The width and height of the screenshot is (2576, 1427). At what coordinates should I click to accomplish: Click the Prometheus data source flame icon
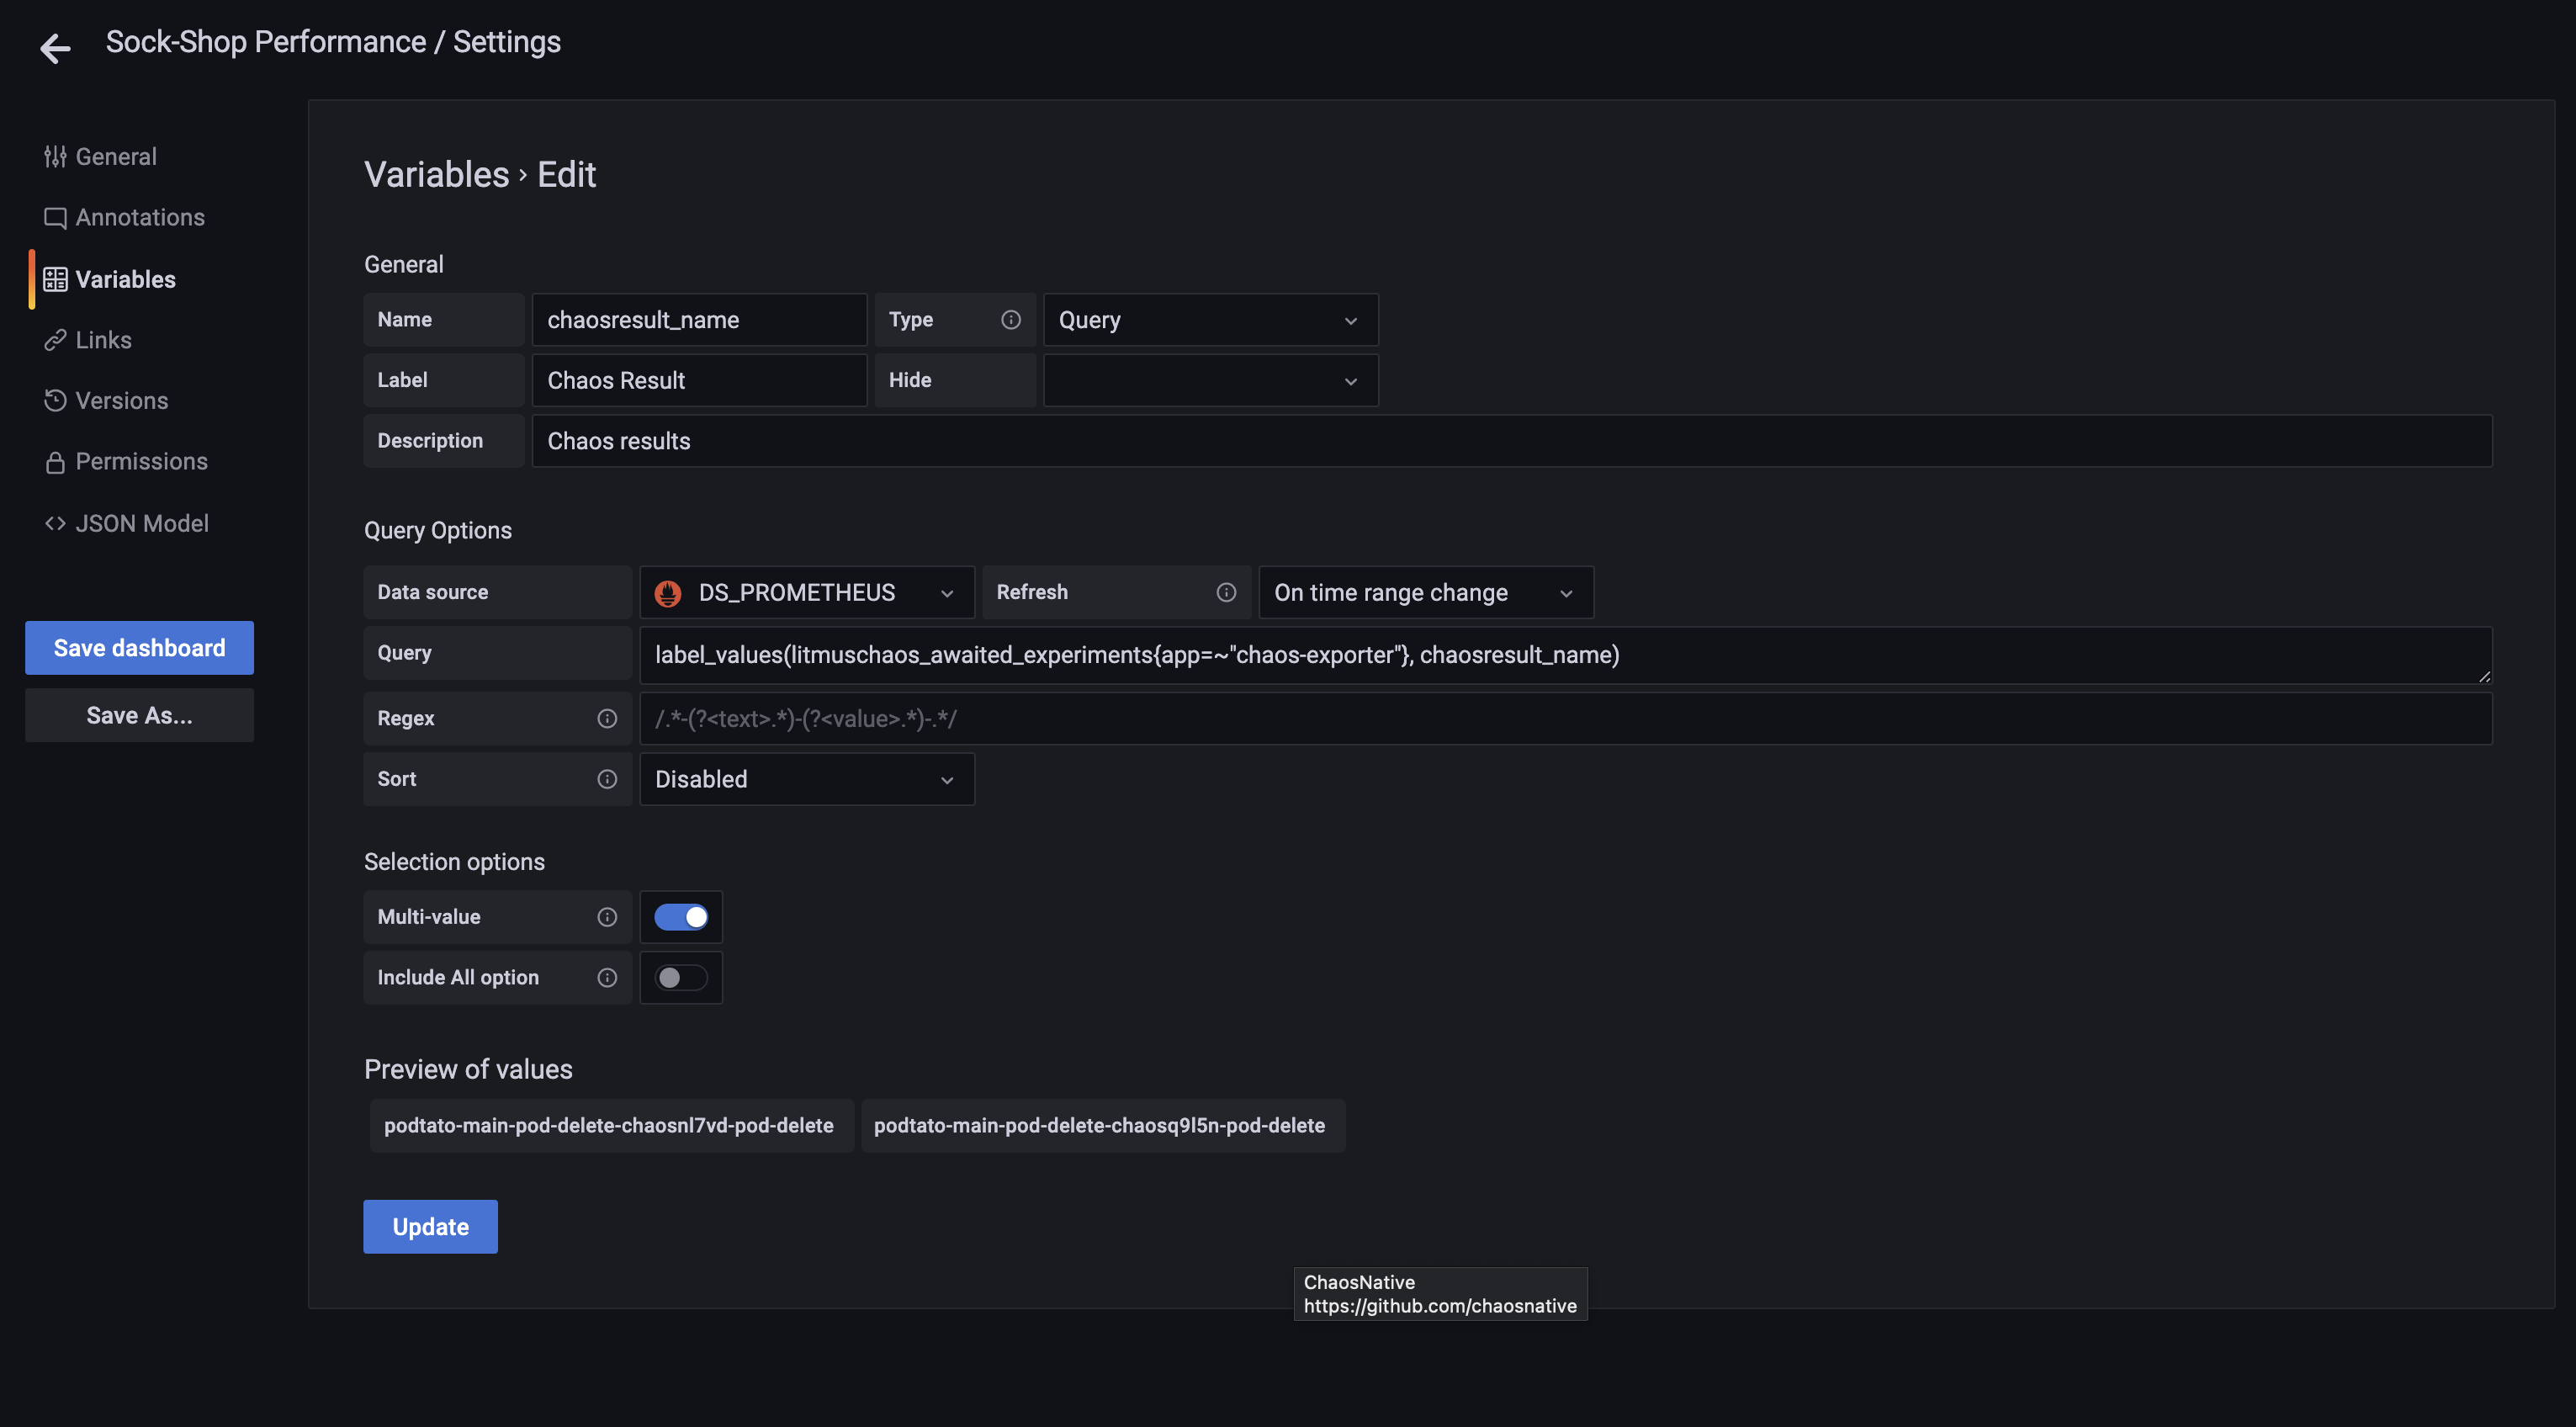tap(667, 593)
